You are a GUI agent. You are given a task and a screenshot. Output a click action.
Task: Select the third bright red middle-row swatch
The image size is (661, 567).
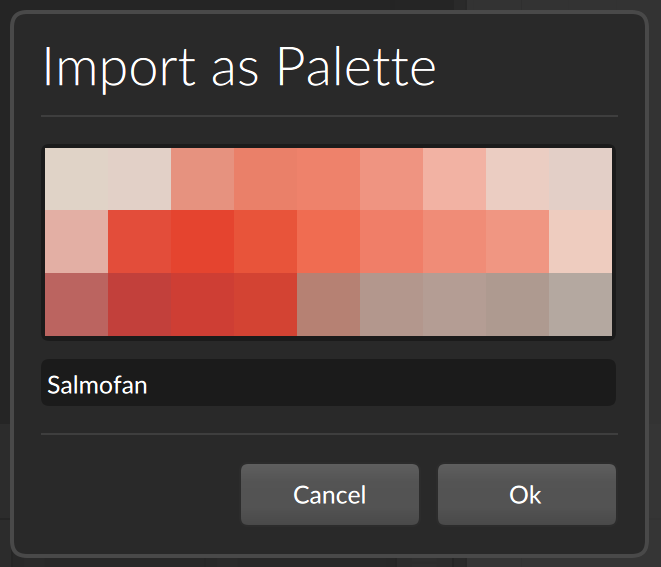tap(202, 241)
